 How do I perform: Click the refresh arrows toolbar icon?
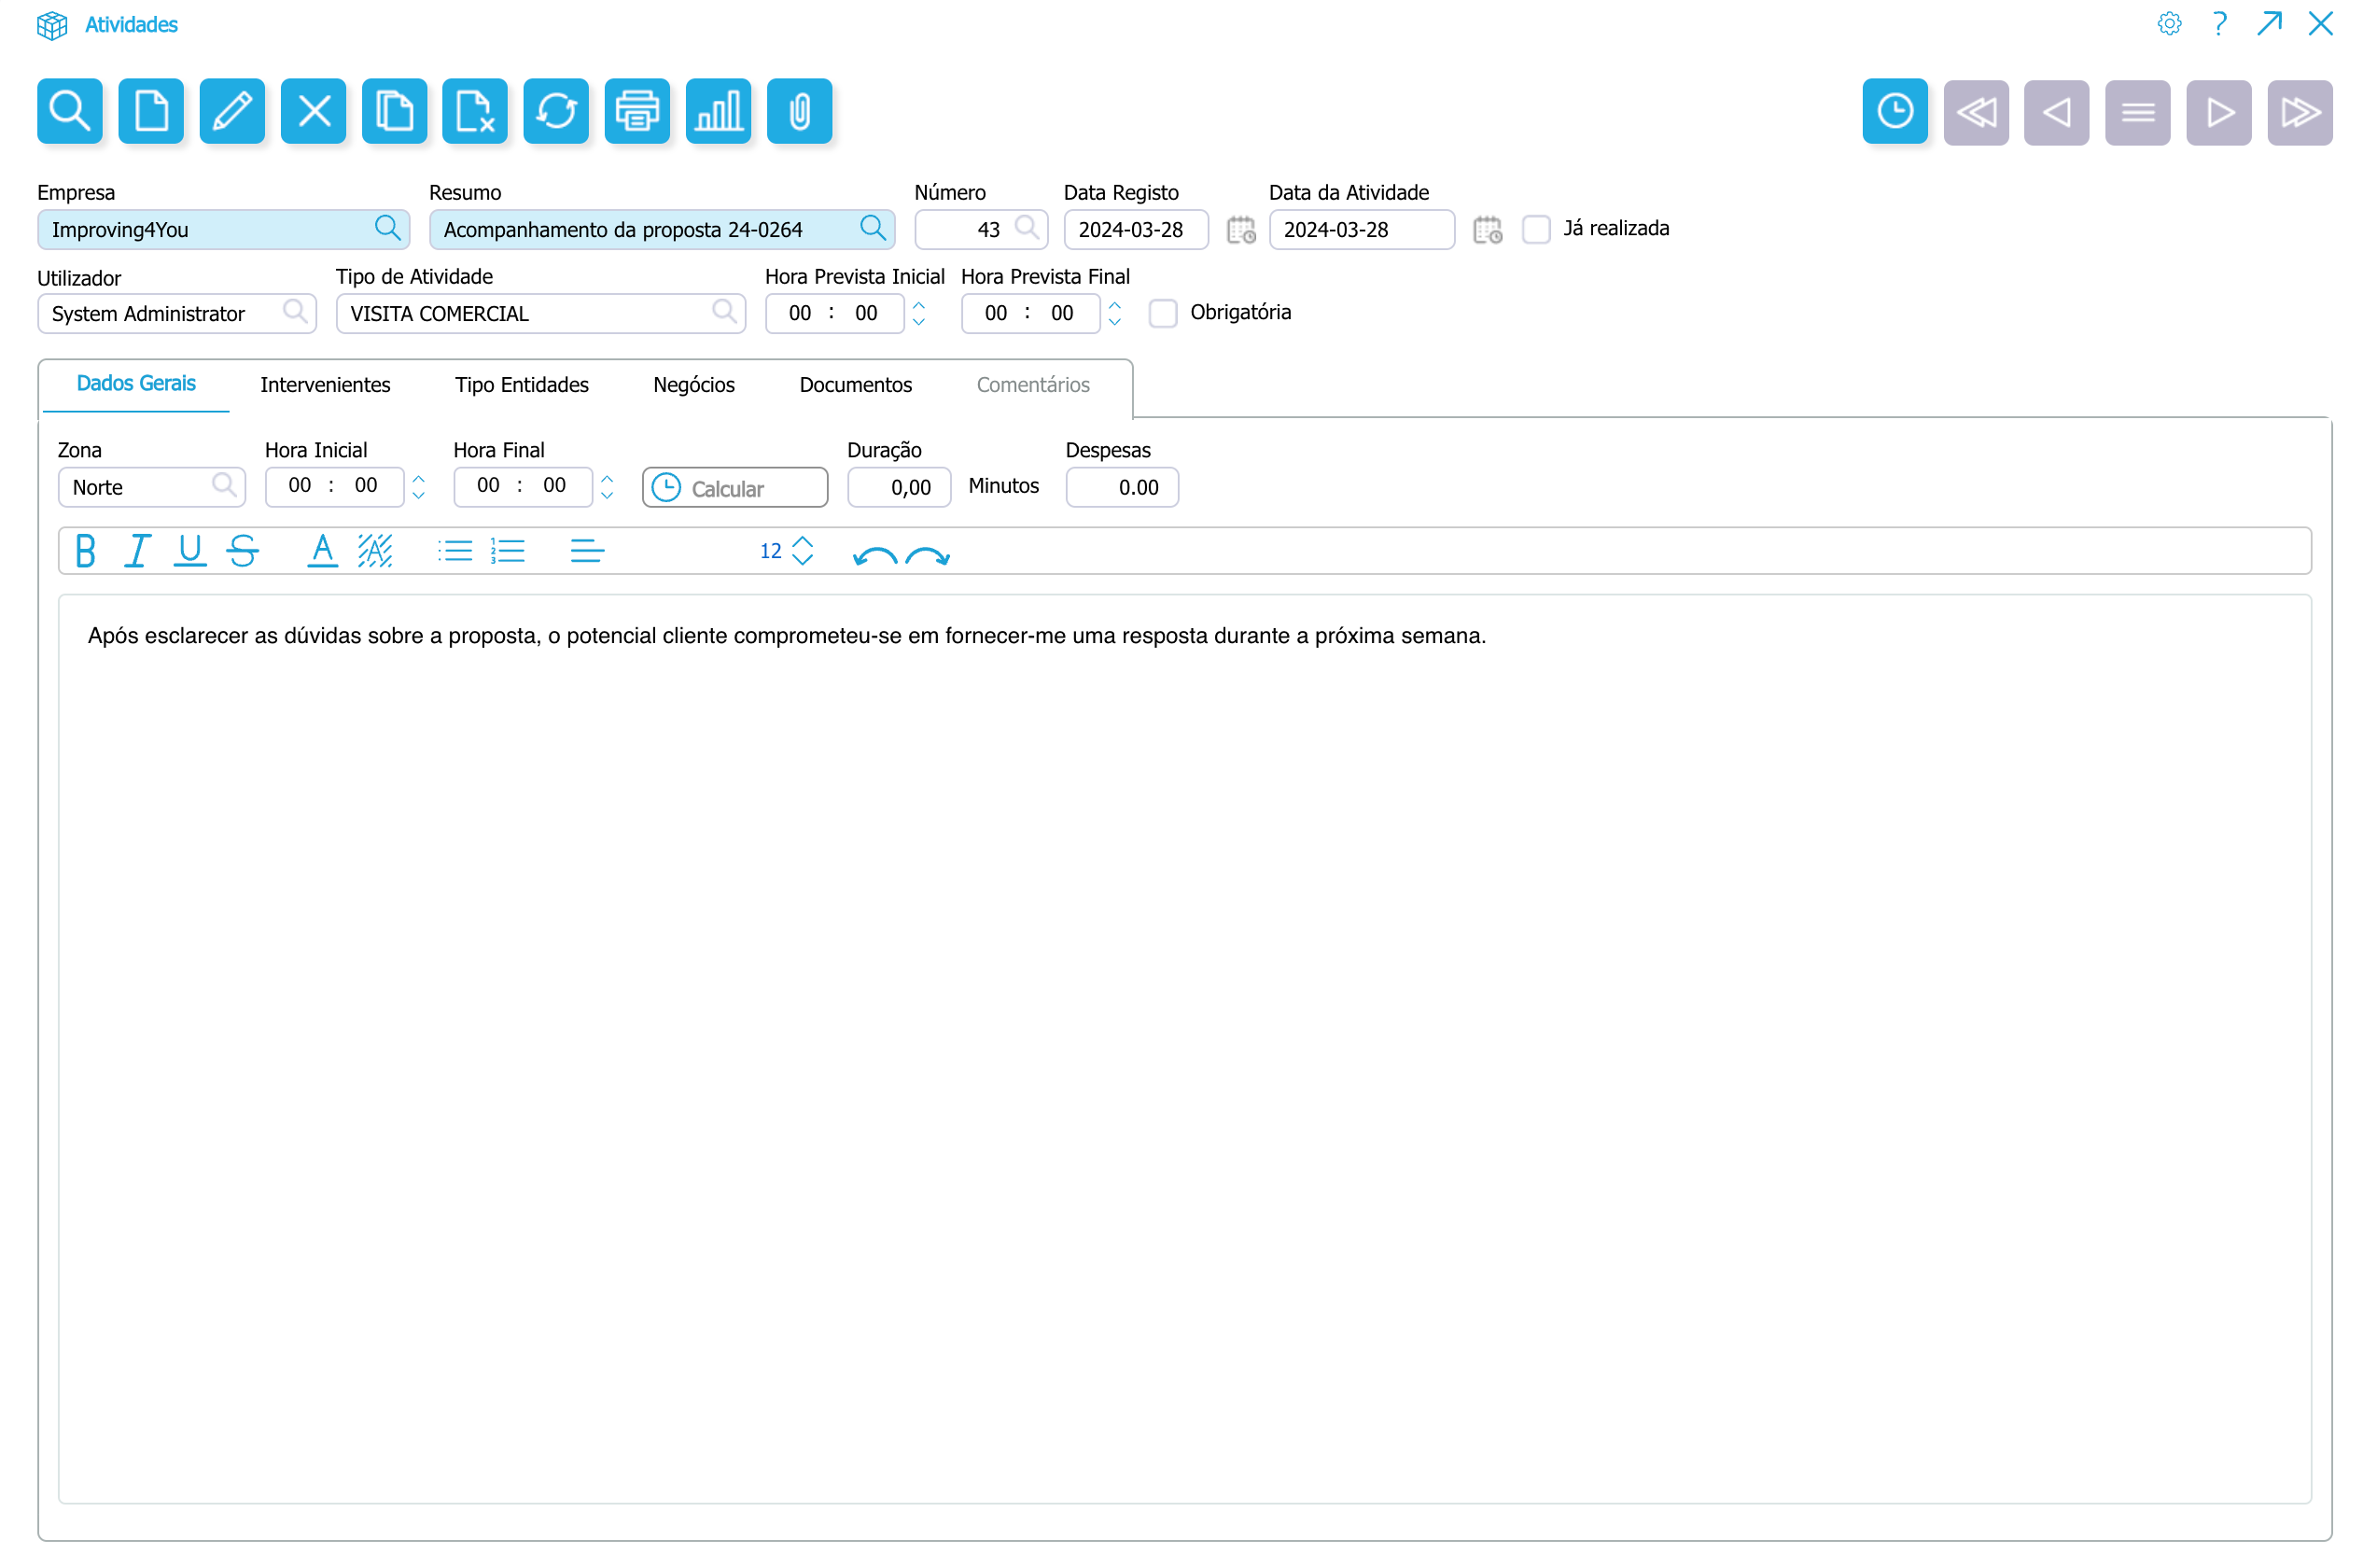(556, 111)
